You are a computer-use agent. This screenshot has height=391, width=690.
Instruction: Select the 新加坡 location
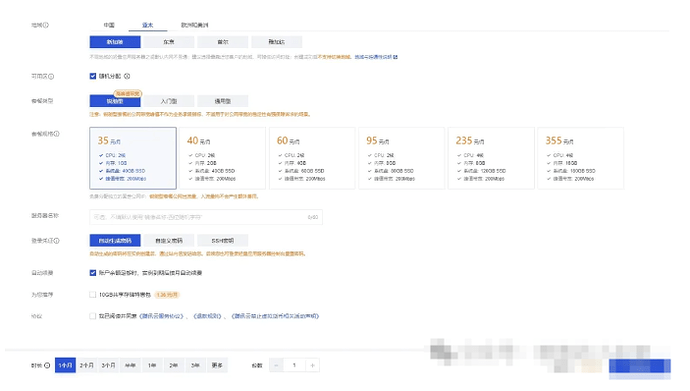click(115, 42)
